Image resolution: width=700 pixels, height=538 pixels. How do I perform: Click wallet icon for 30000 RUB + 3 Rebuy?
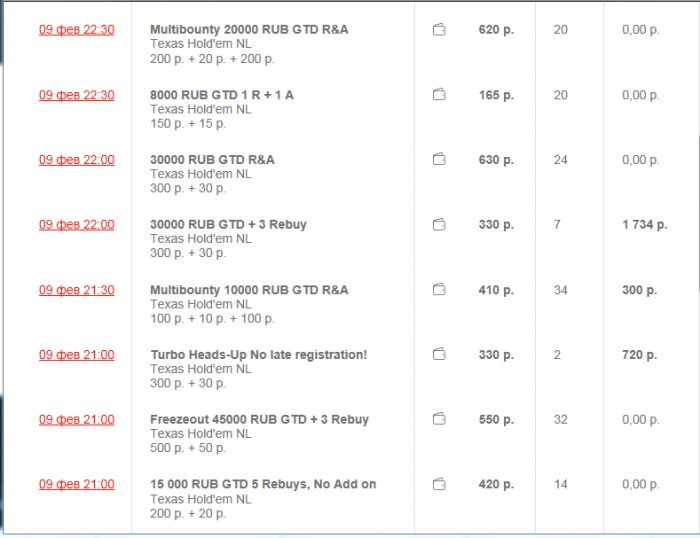click(438, 225)
